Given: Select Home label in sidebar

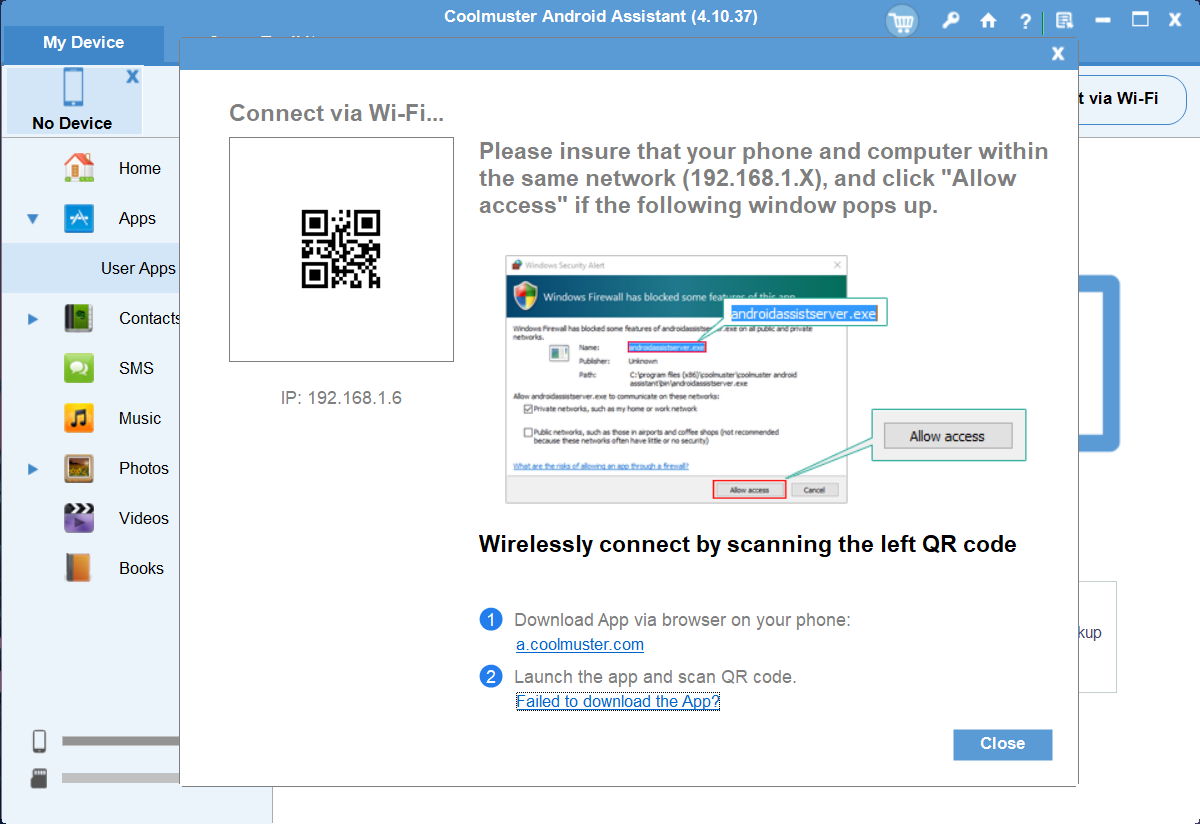Looking at the screenshot, I should click(140, 168).
